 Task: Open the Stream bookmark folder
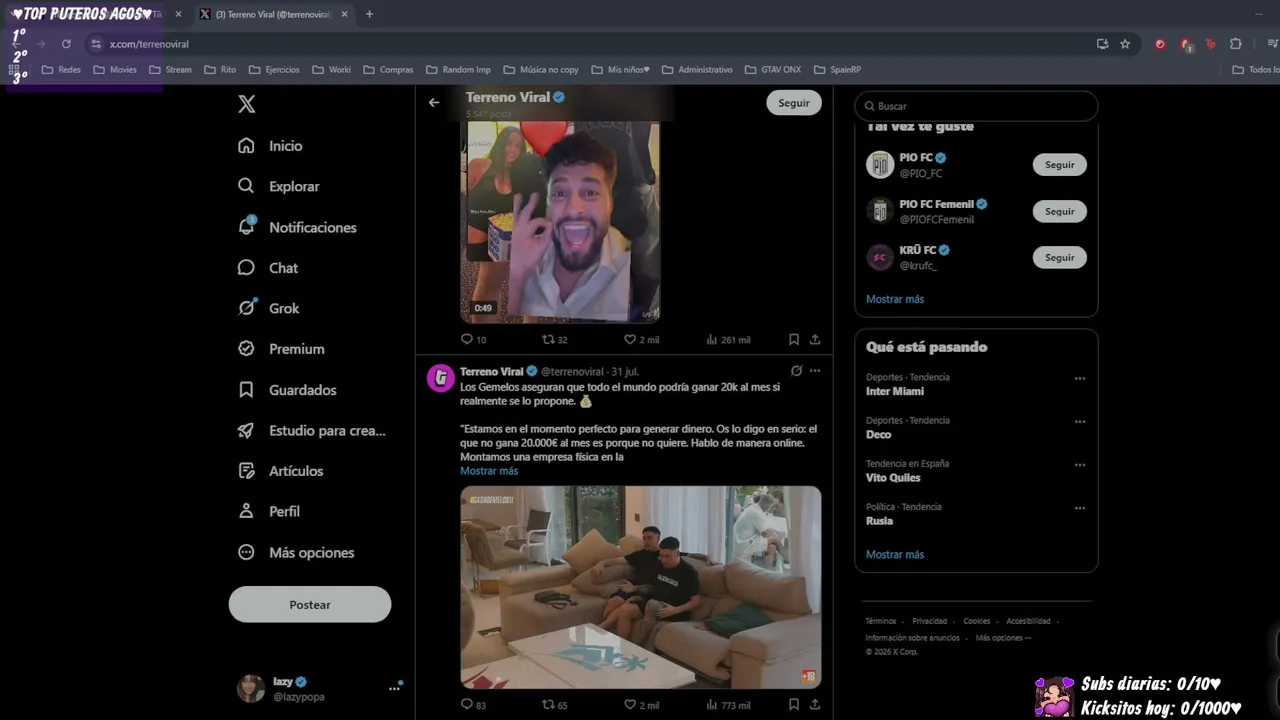tap(170, 70)
